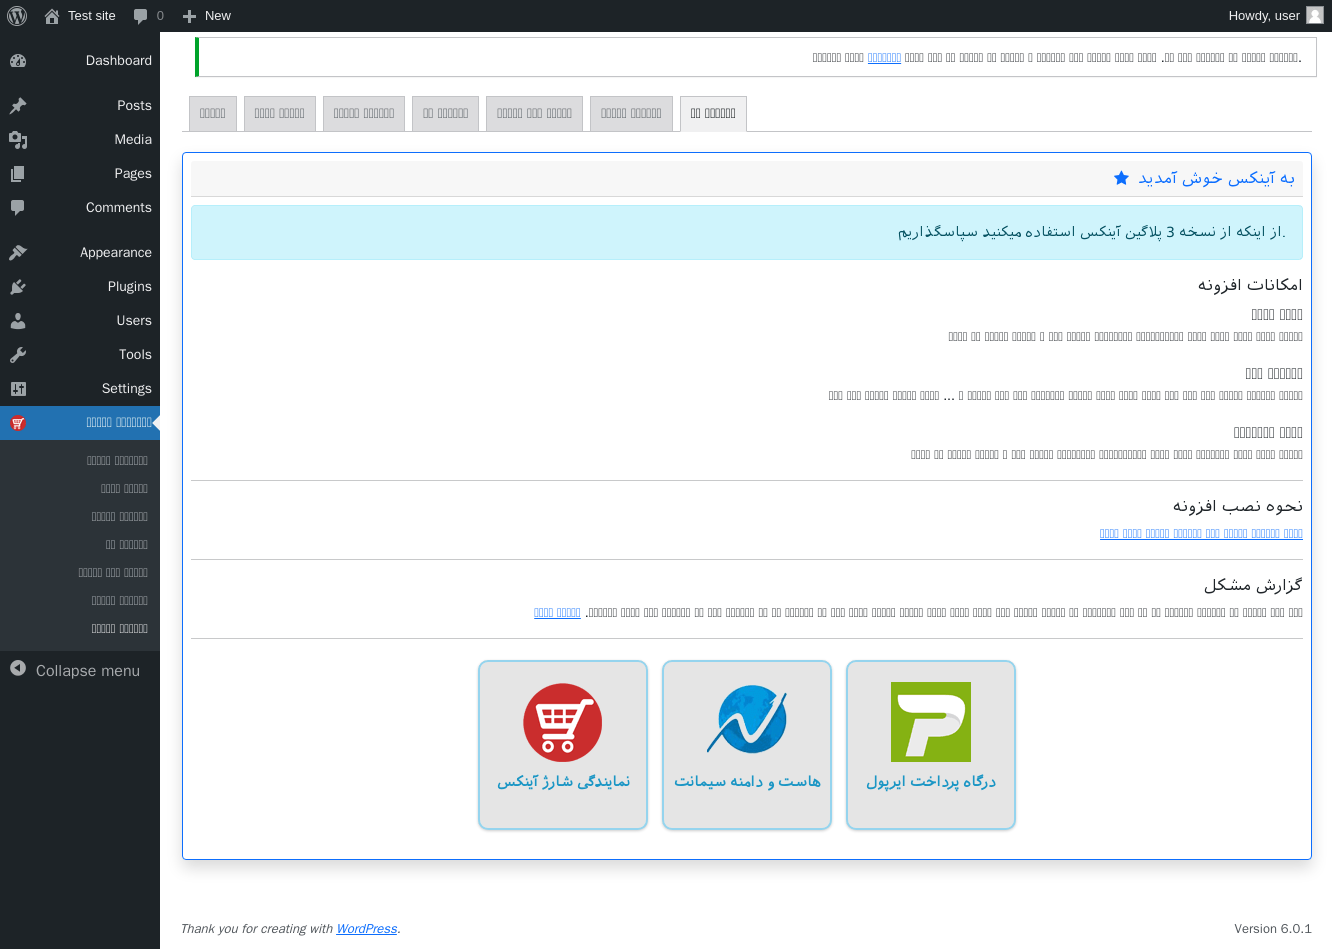Screen dimensions: 1332x949
Task: Click the Version 6.0.1 footer text
Action: (1273, 929)
